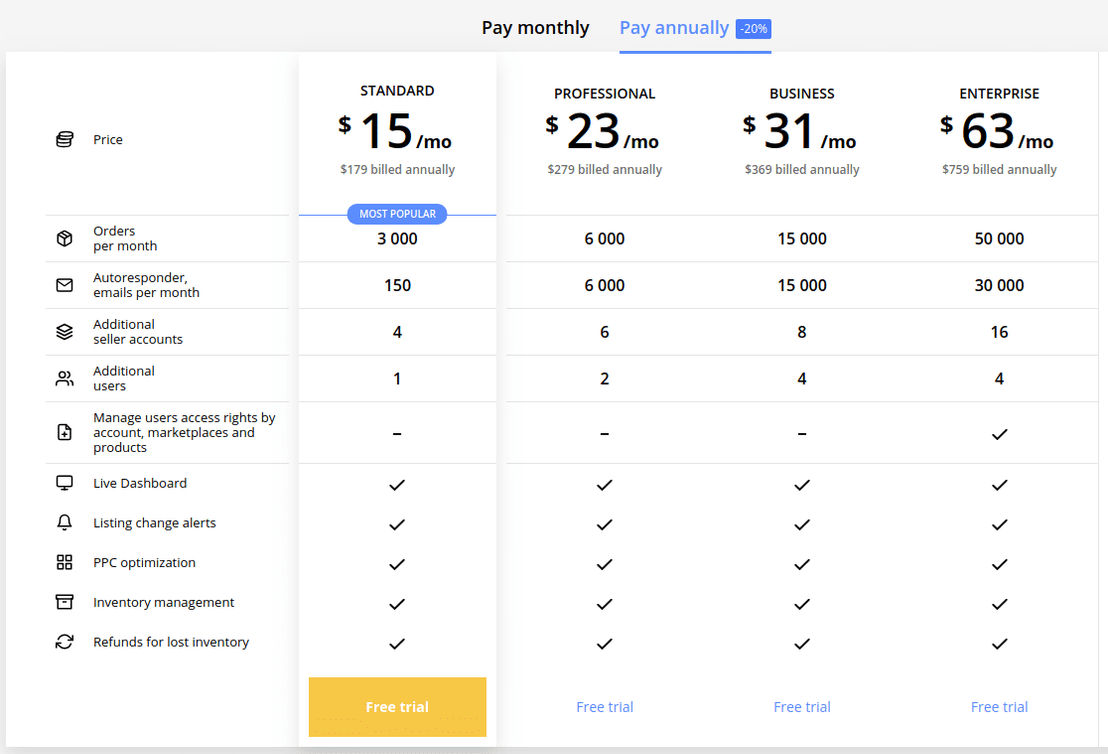Click the PPC optimization grid icon
This screenshot has width=1108, height=754.
[64, 562]
